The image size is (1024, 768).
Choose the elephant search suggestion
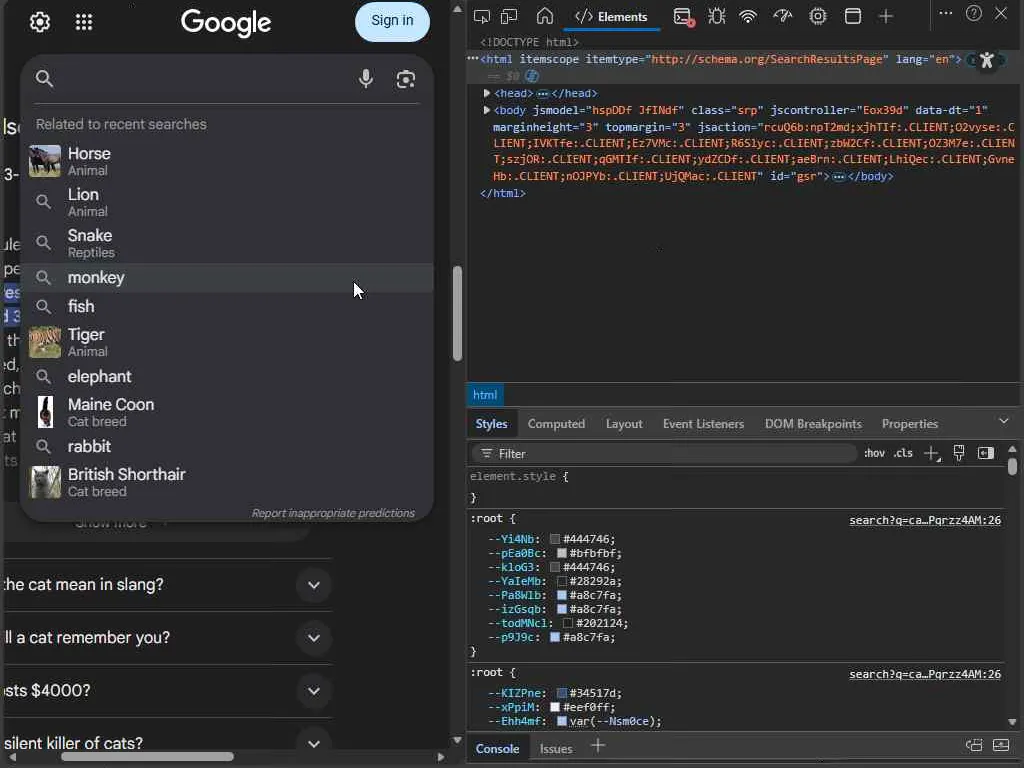(227, 377)
